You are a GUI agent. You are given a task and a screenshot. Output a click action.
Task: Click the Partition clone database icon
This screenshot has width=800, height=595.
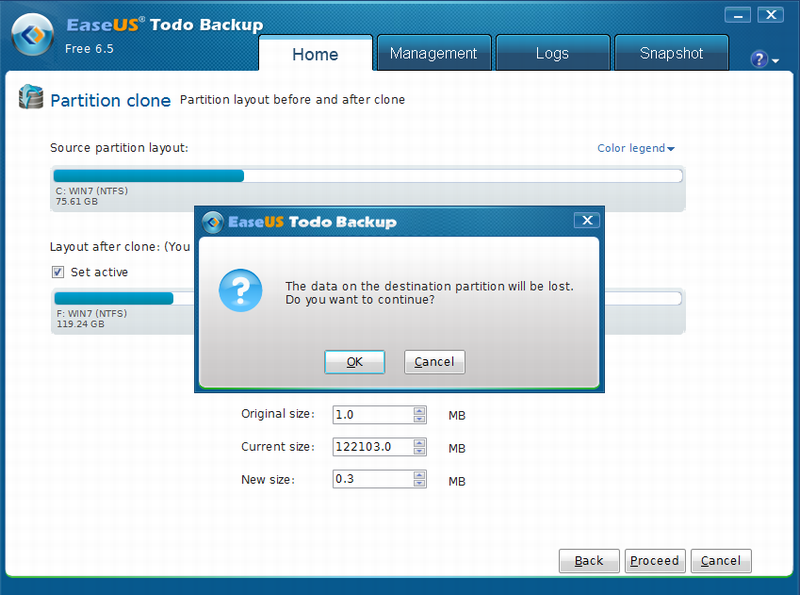click(31, 97)
